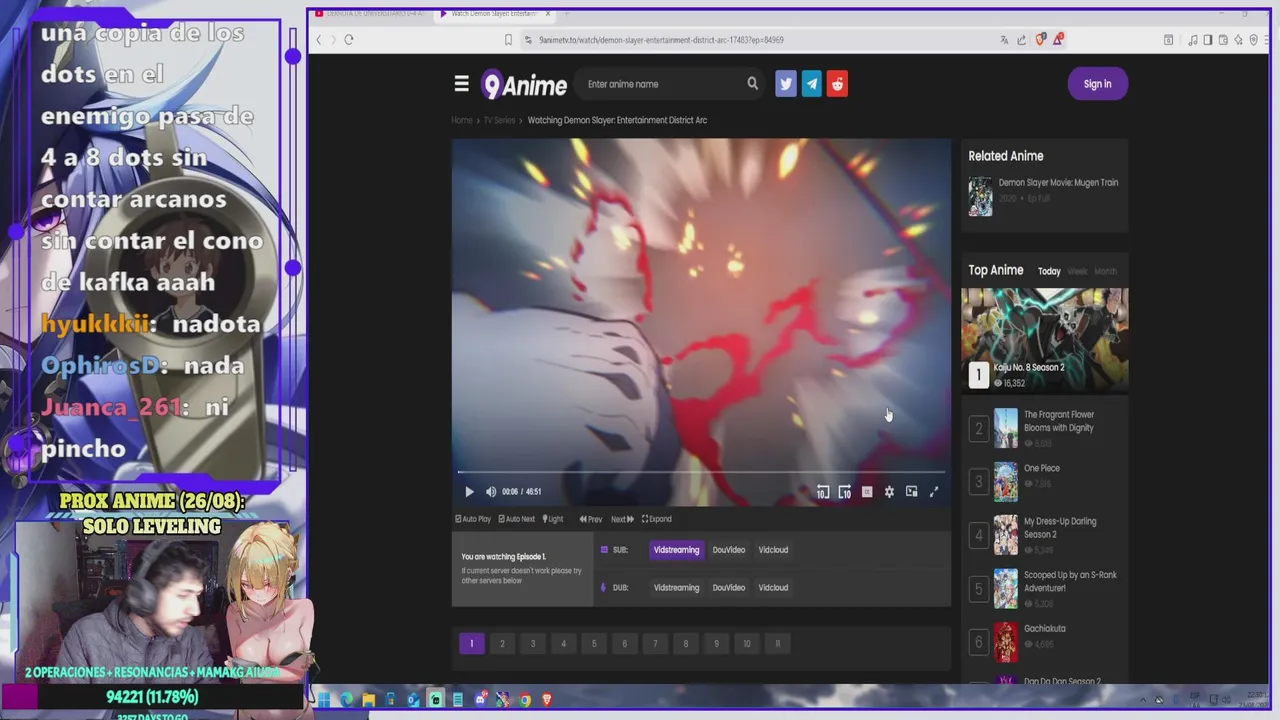Open the Reddit share icon
This screenshot has height=720, width=1280.
[x=838, y=84]
